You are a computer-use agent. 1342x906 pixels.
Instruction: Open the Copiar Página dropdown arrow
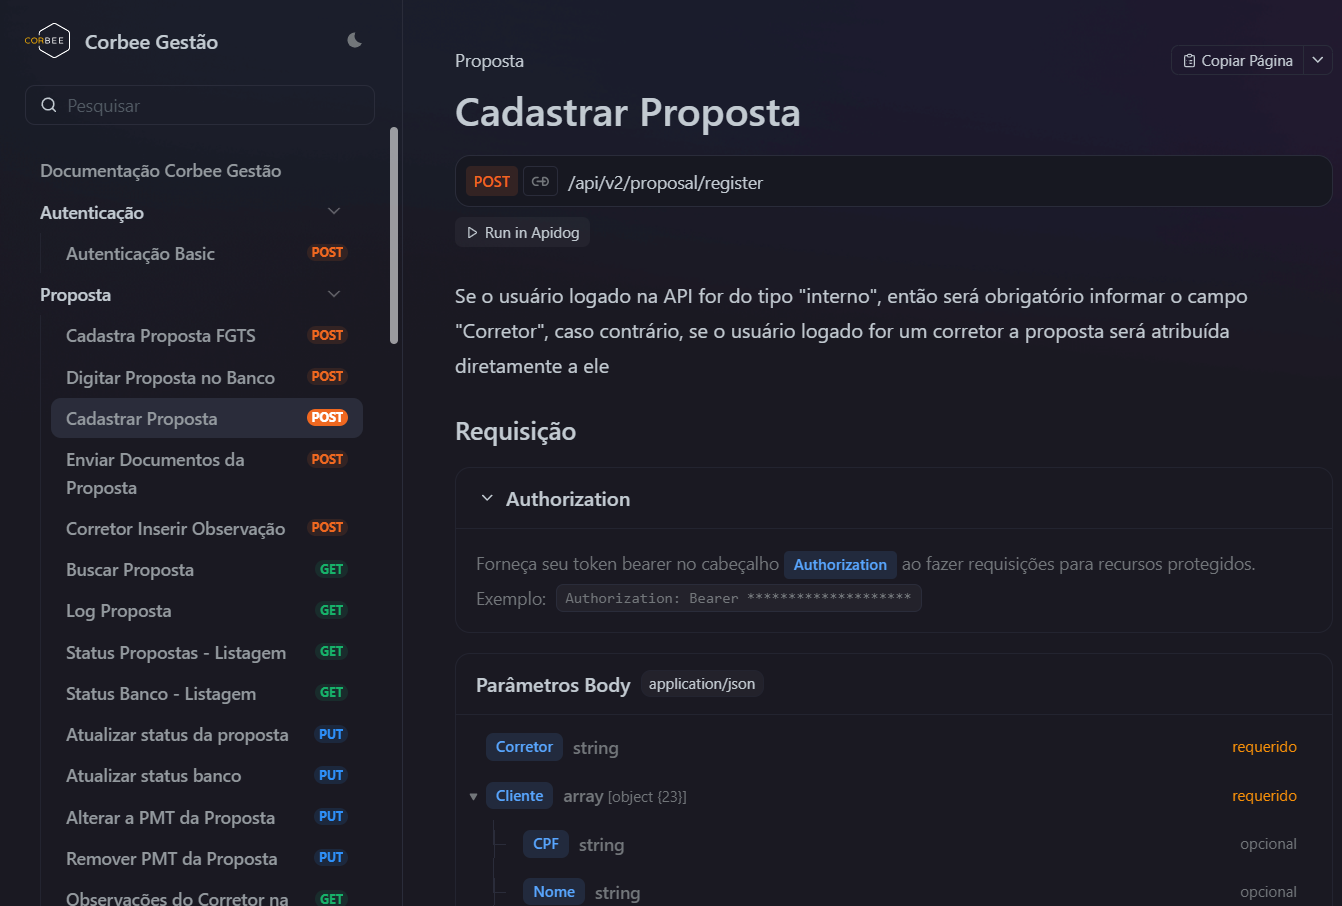coord(1318,60)
